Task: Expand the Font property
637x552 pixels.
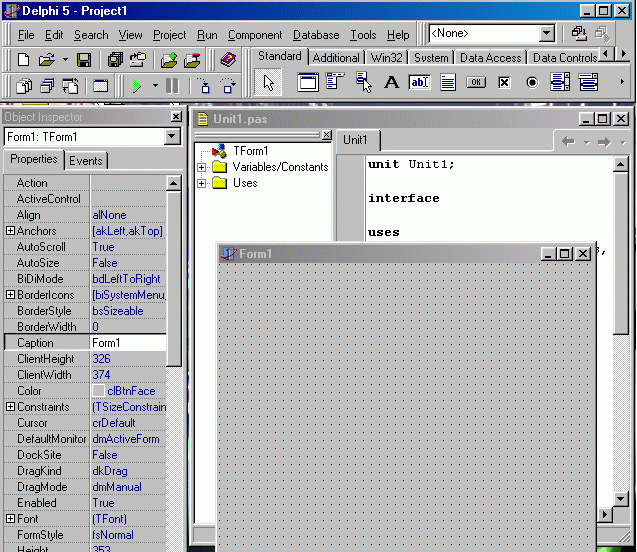Action: click(x=11, y=519)
